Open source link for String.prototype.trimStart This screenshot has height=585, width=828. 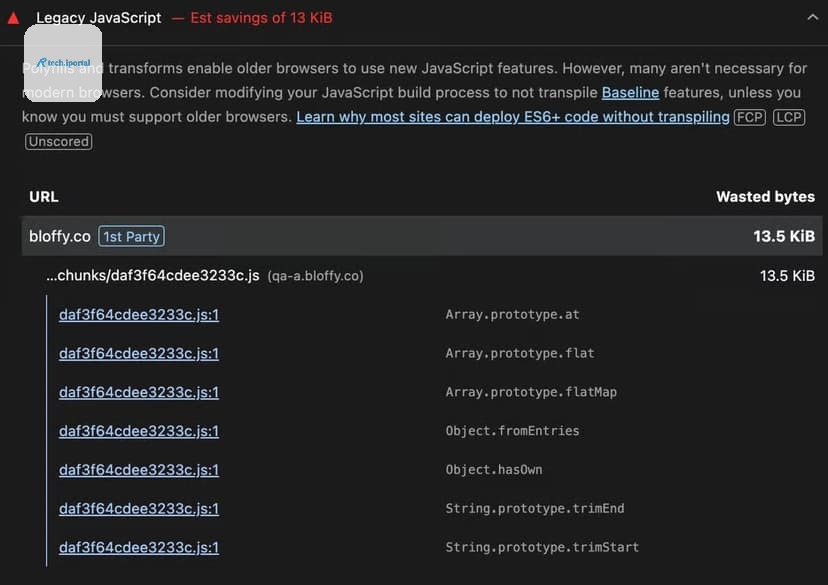point(139,548)
